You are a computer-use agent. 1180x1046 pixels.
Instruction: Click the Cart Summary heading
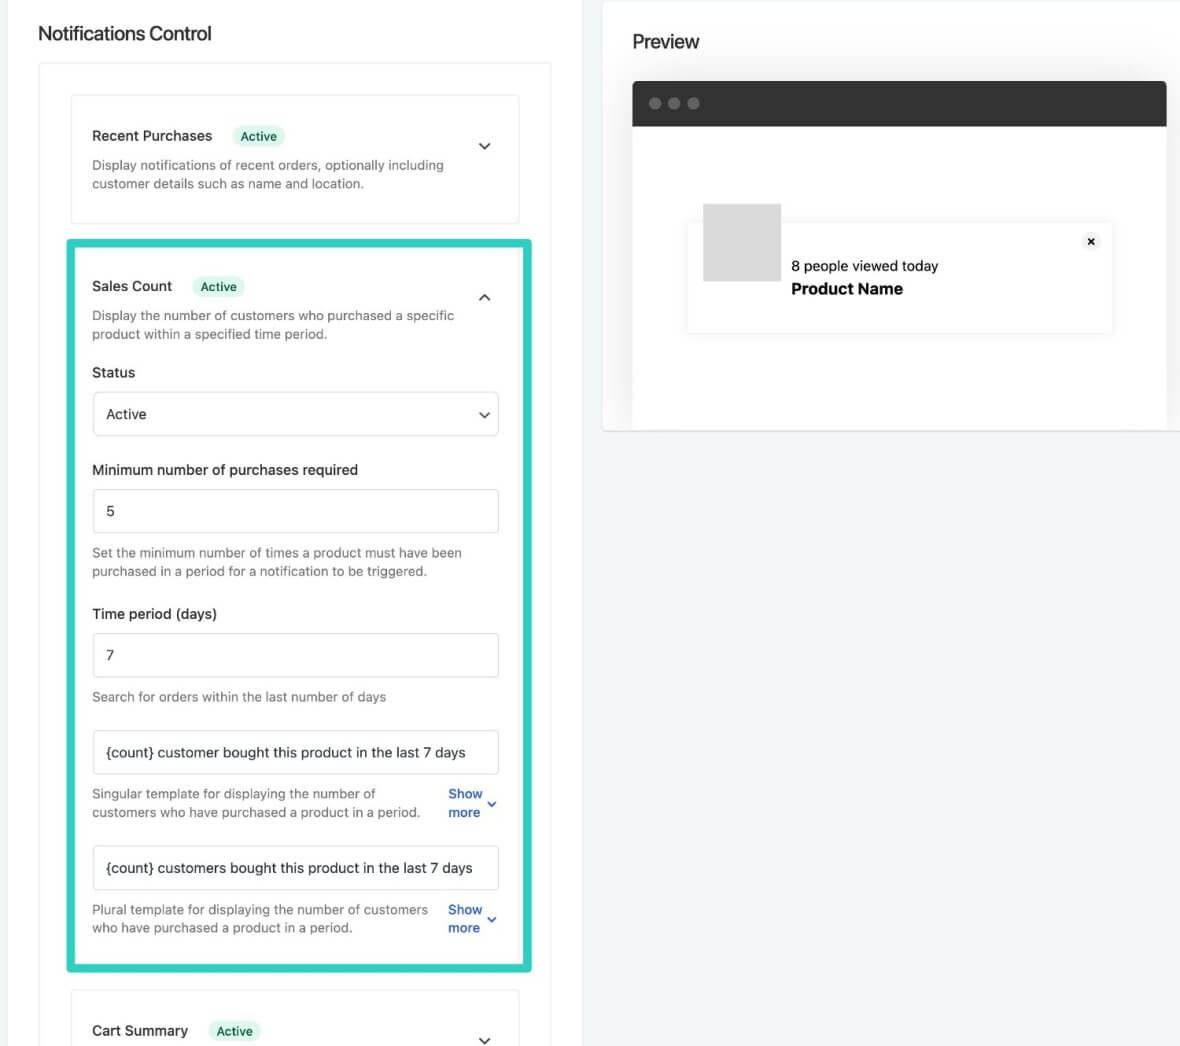(140, 1031)
